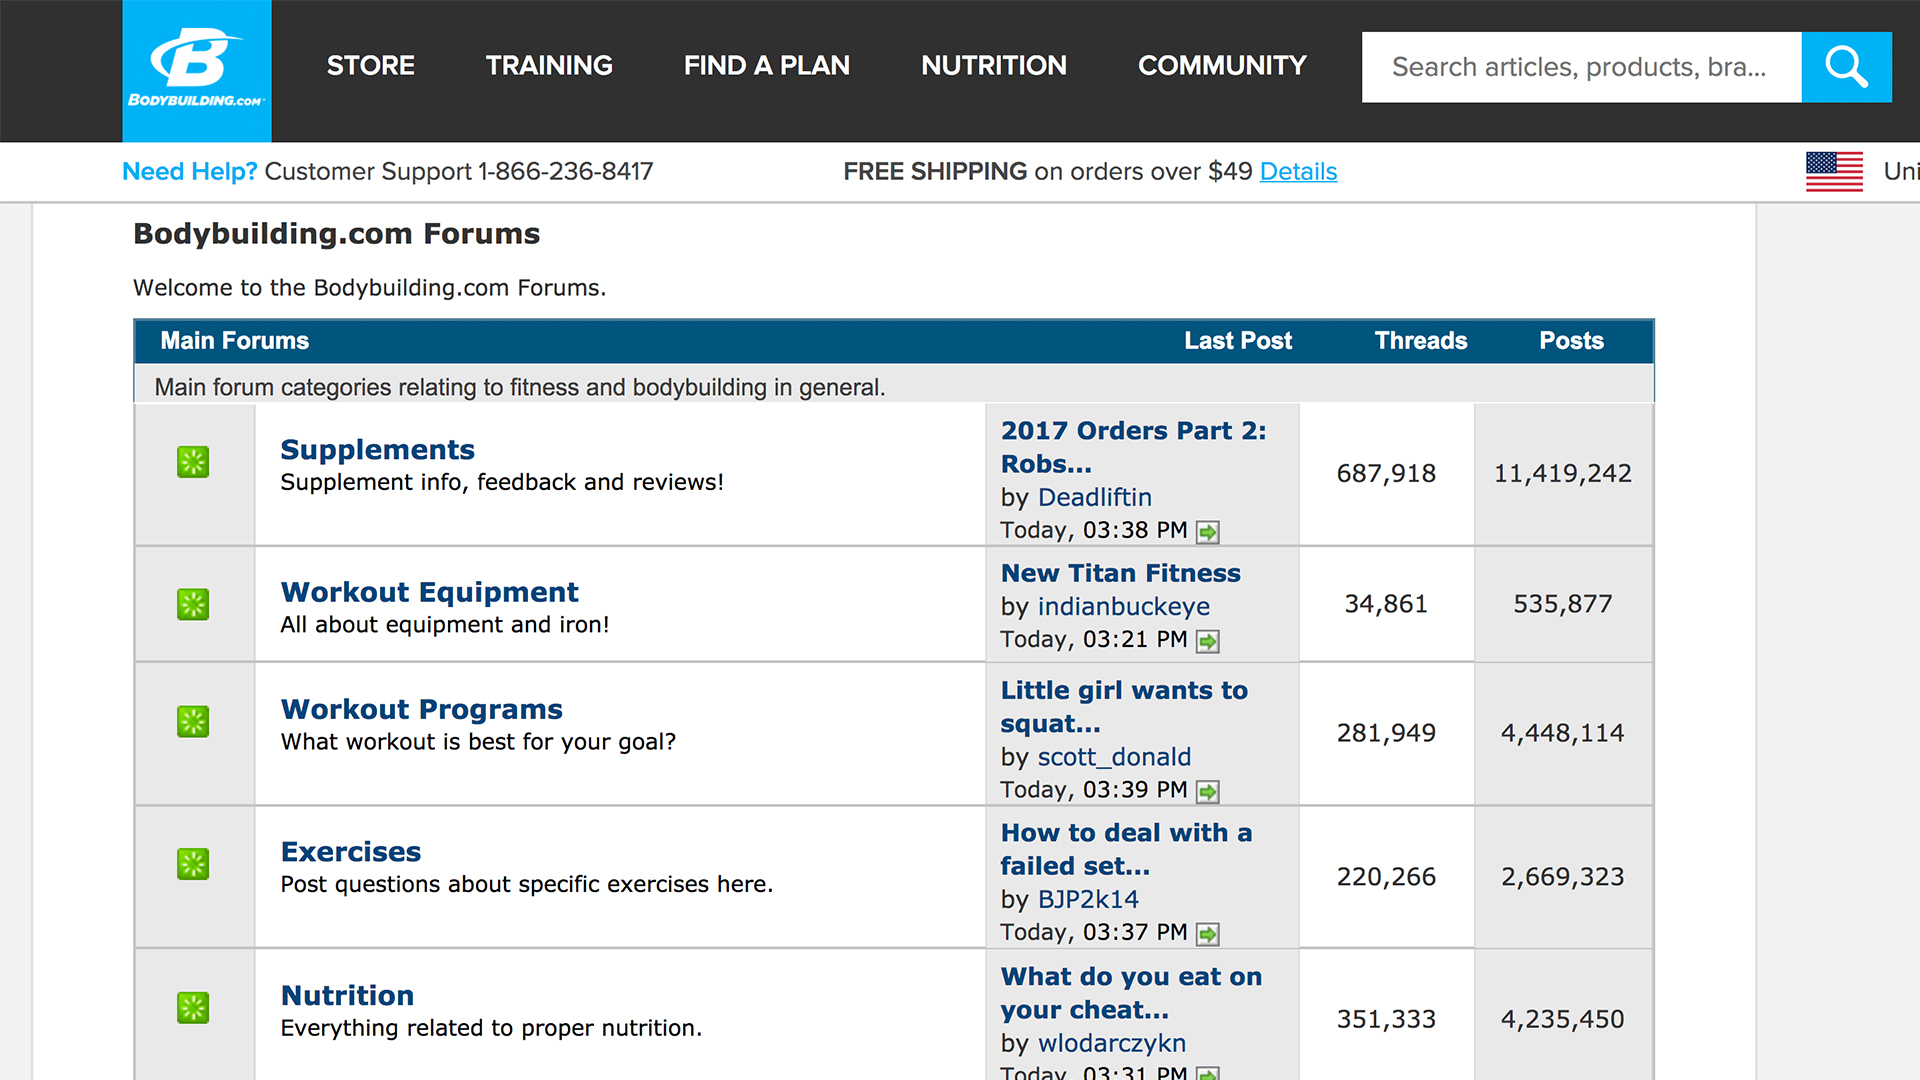Click the free shipping Details link

1298,172
